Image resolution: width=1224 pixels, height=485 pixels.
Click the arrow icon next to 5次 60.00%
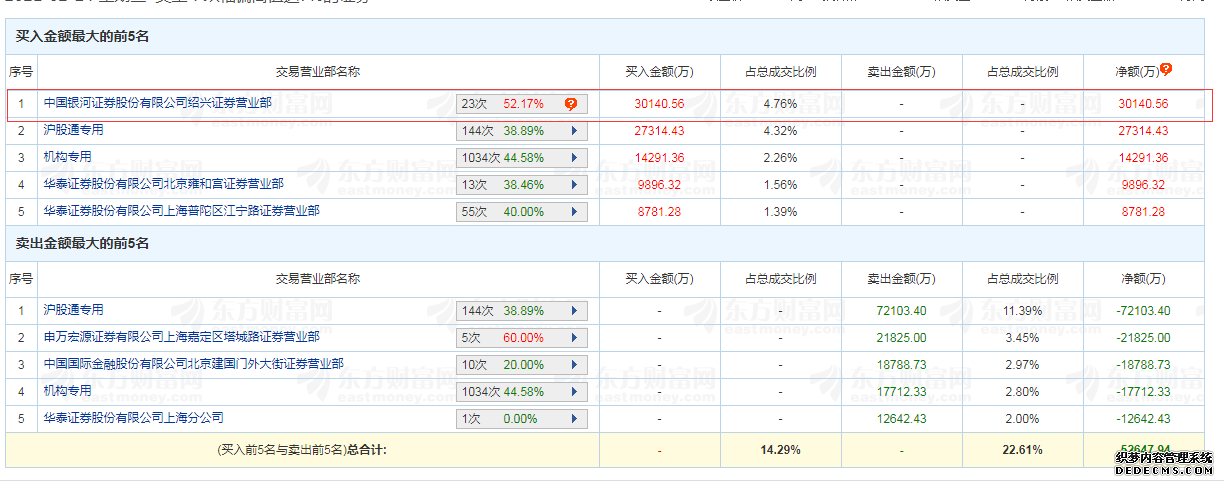(574, 338)
